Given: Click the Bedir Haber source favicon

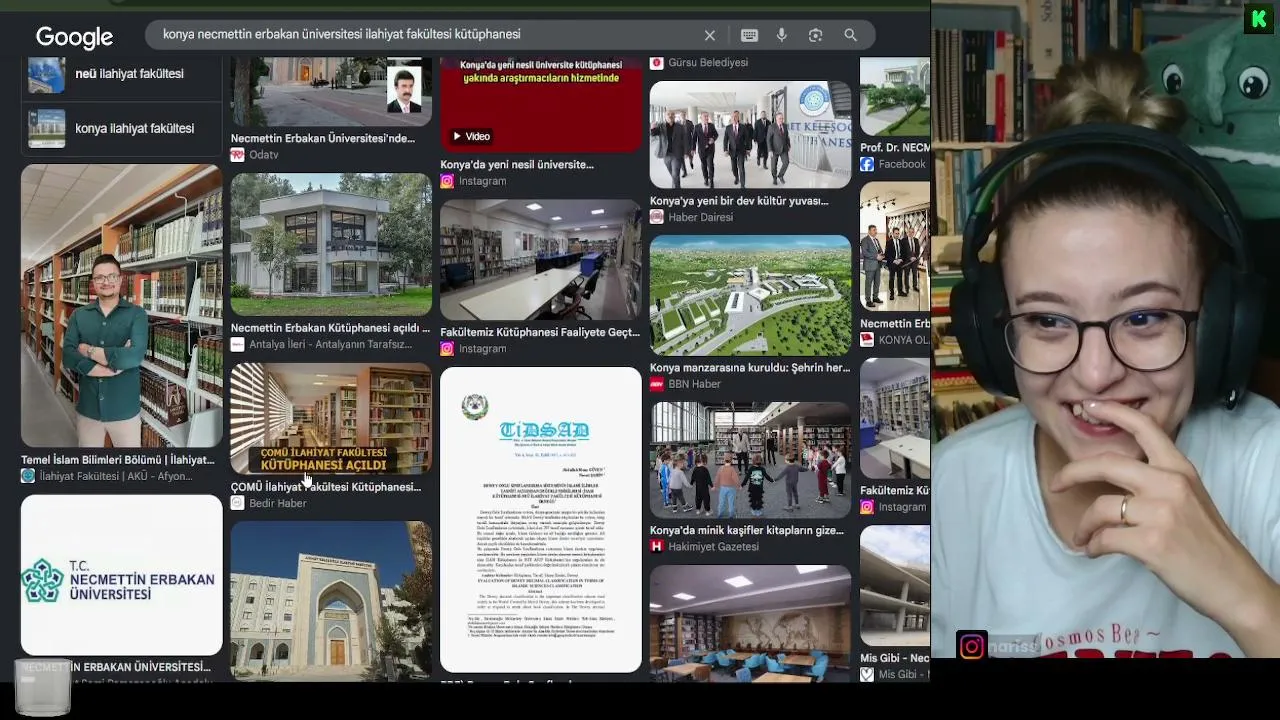Looking at the screenshot, I should pos(238,503).
